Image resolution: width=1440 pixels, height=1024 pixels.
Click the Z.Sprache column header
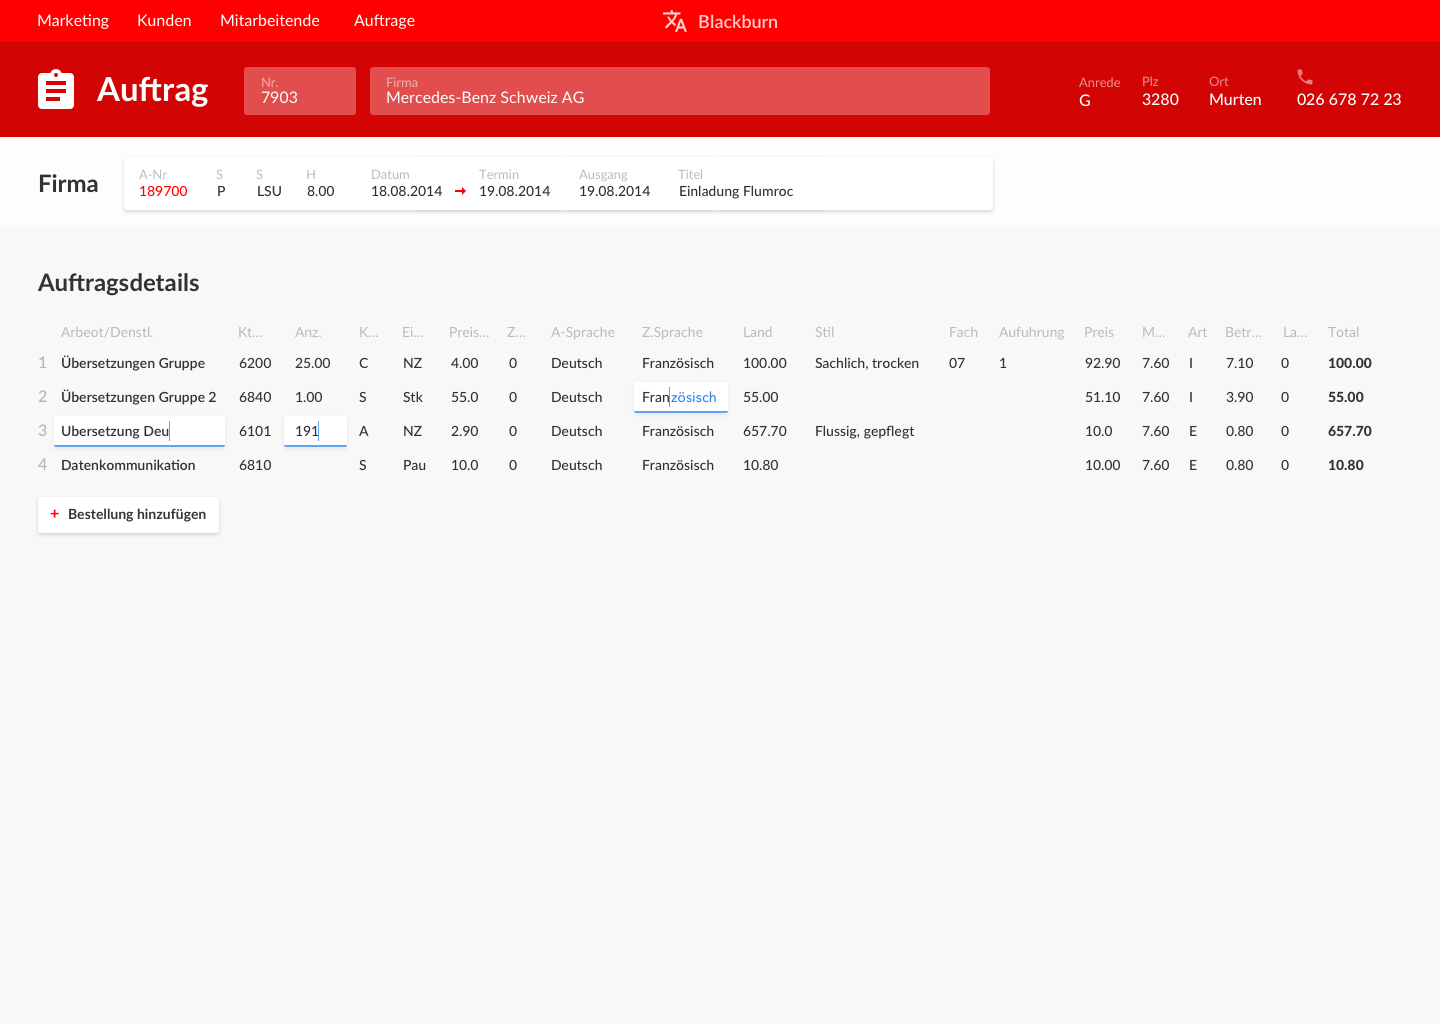672,332
